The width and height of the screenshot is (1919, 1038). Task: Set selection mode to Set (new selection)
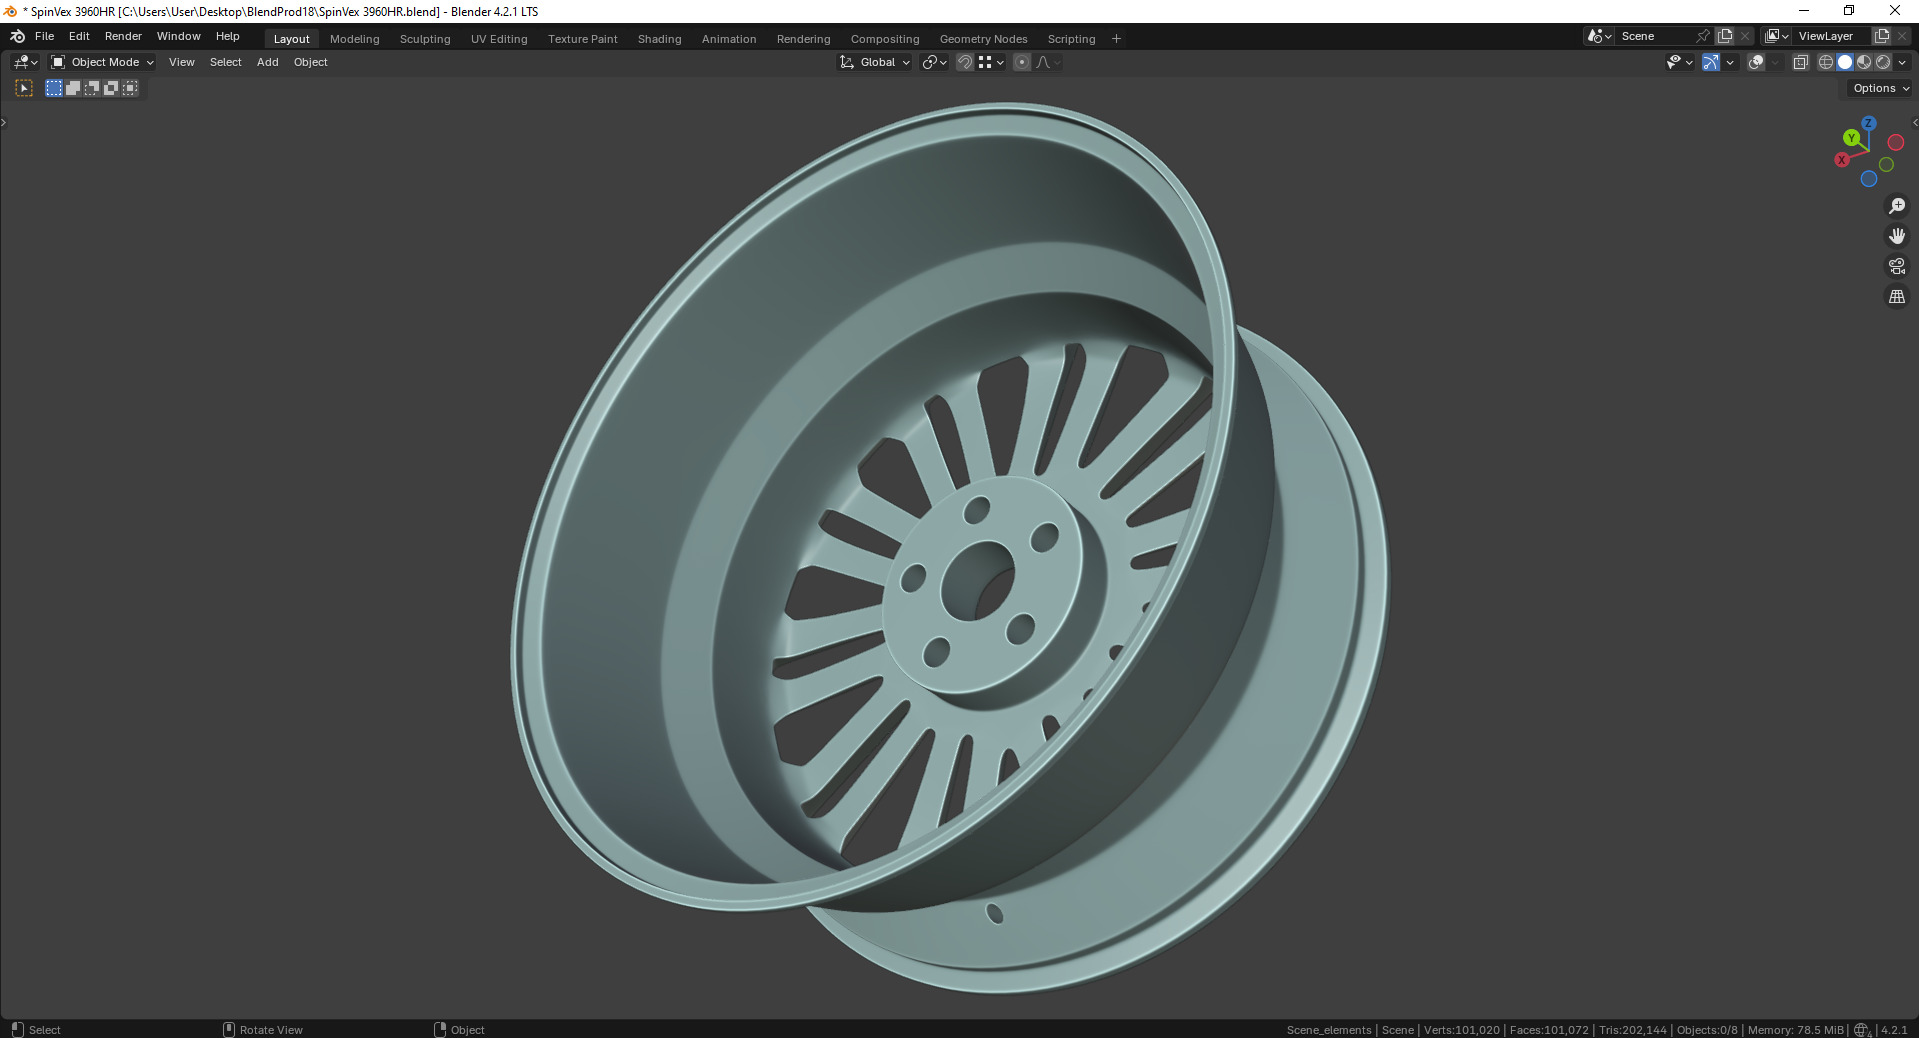[54, 88]
